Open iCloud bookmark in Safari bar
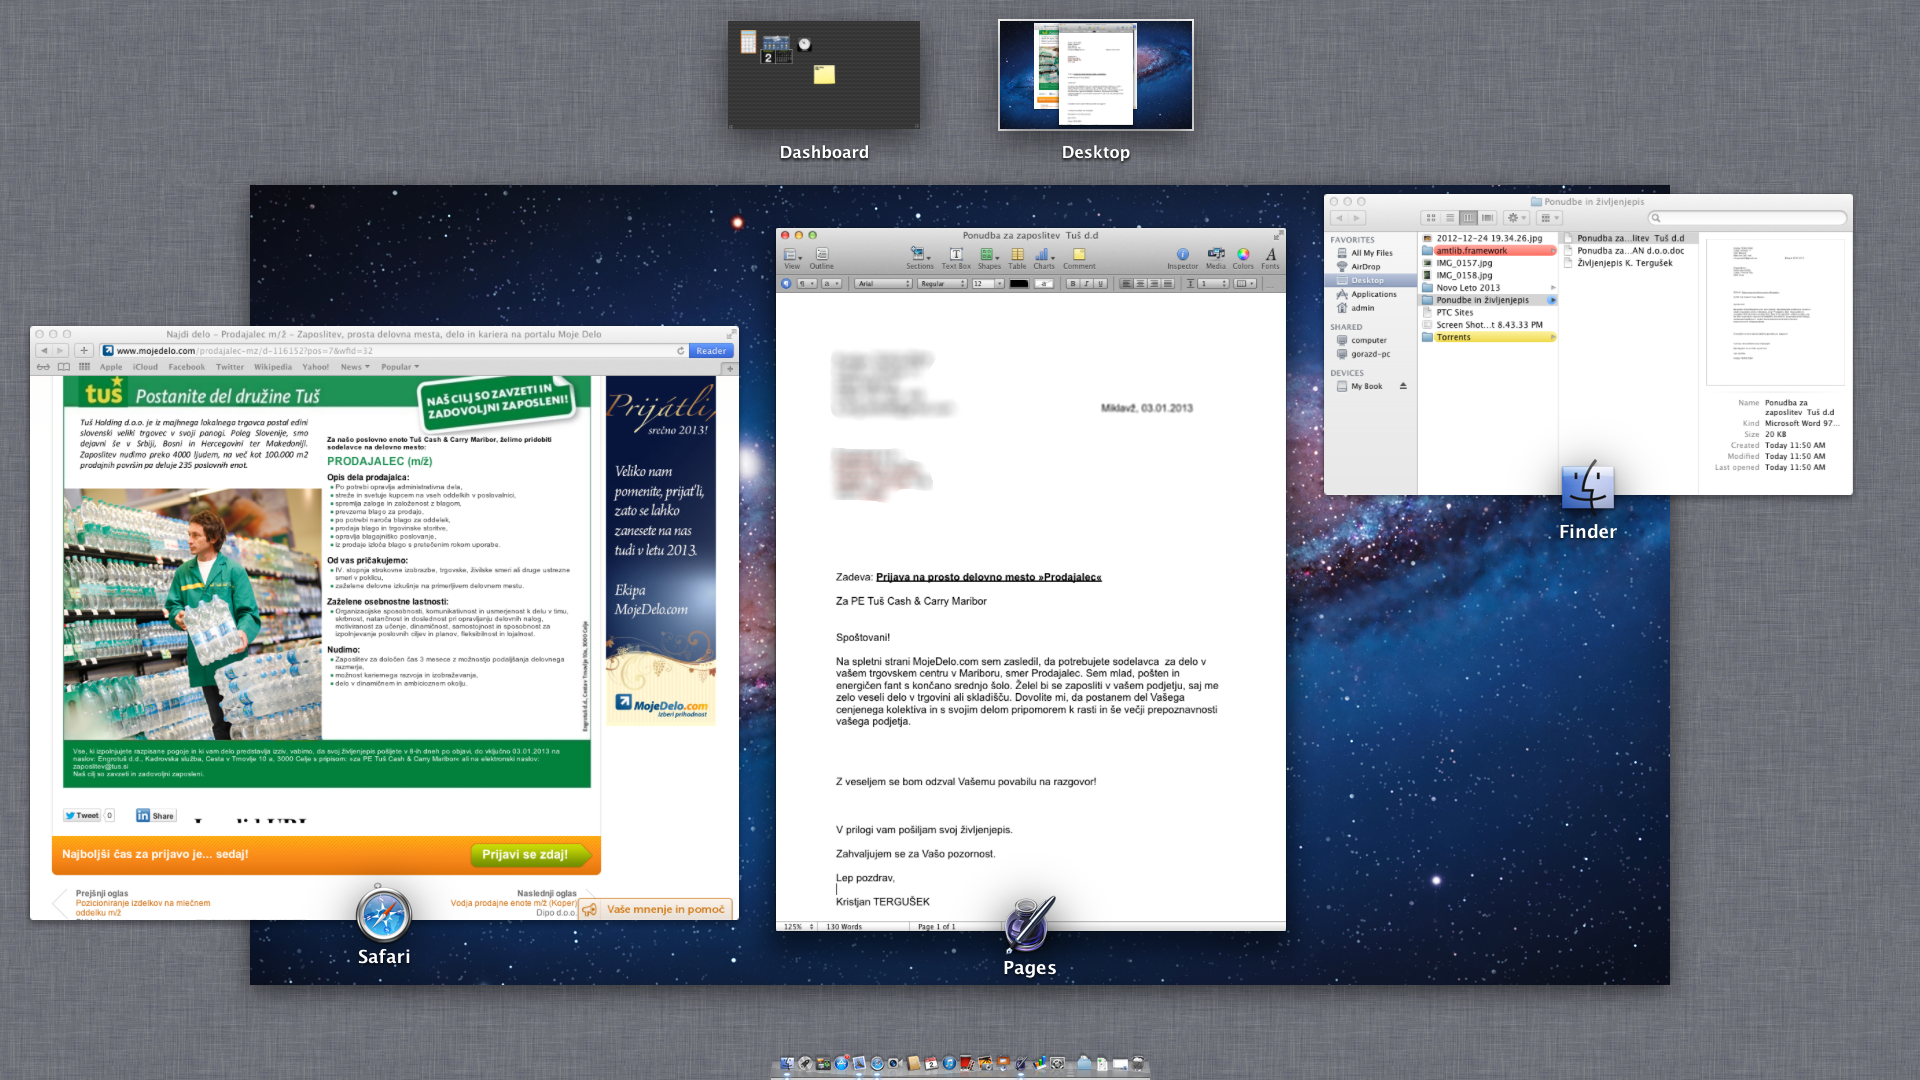Image resolution: width=1920 pixels, height=1080 pixels. pyautogui.click(x=145, y=367)
